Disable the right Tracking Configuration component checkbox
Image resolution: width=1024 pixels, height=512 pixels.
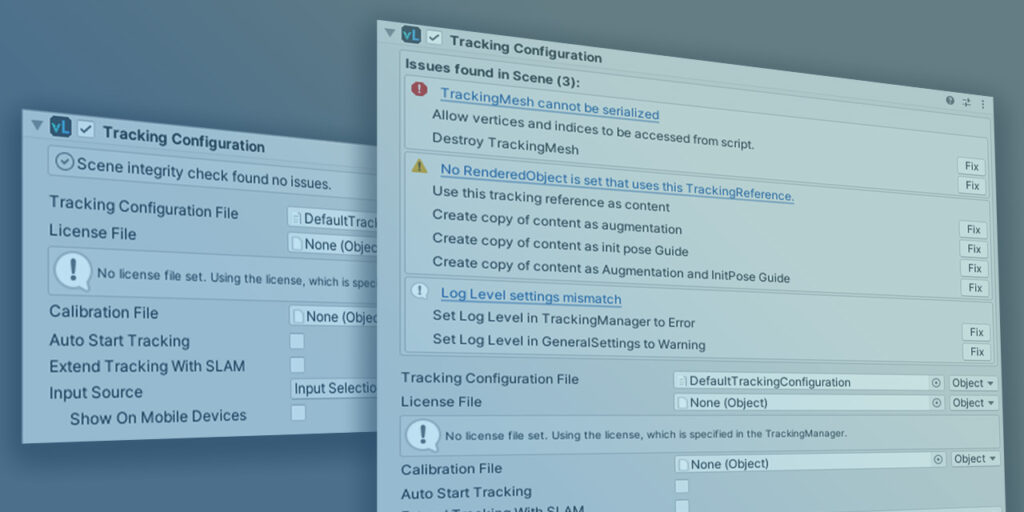(434, 38)
